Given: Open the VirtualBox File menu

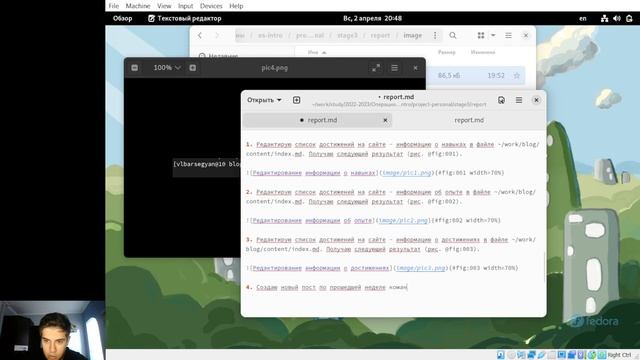Looking at the screenshot, I should (x=113, y=6).
